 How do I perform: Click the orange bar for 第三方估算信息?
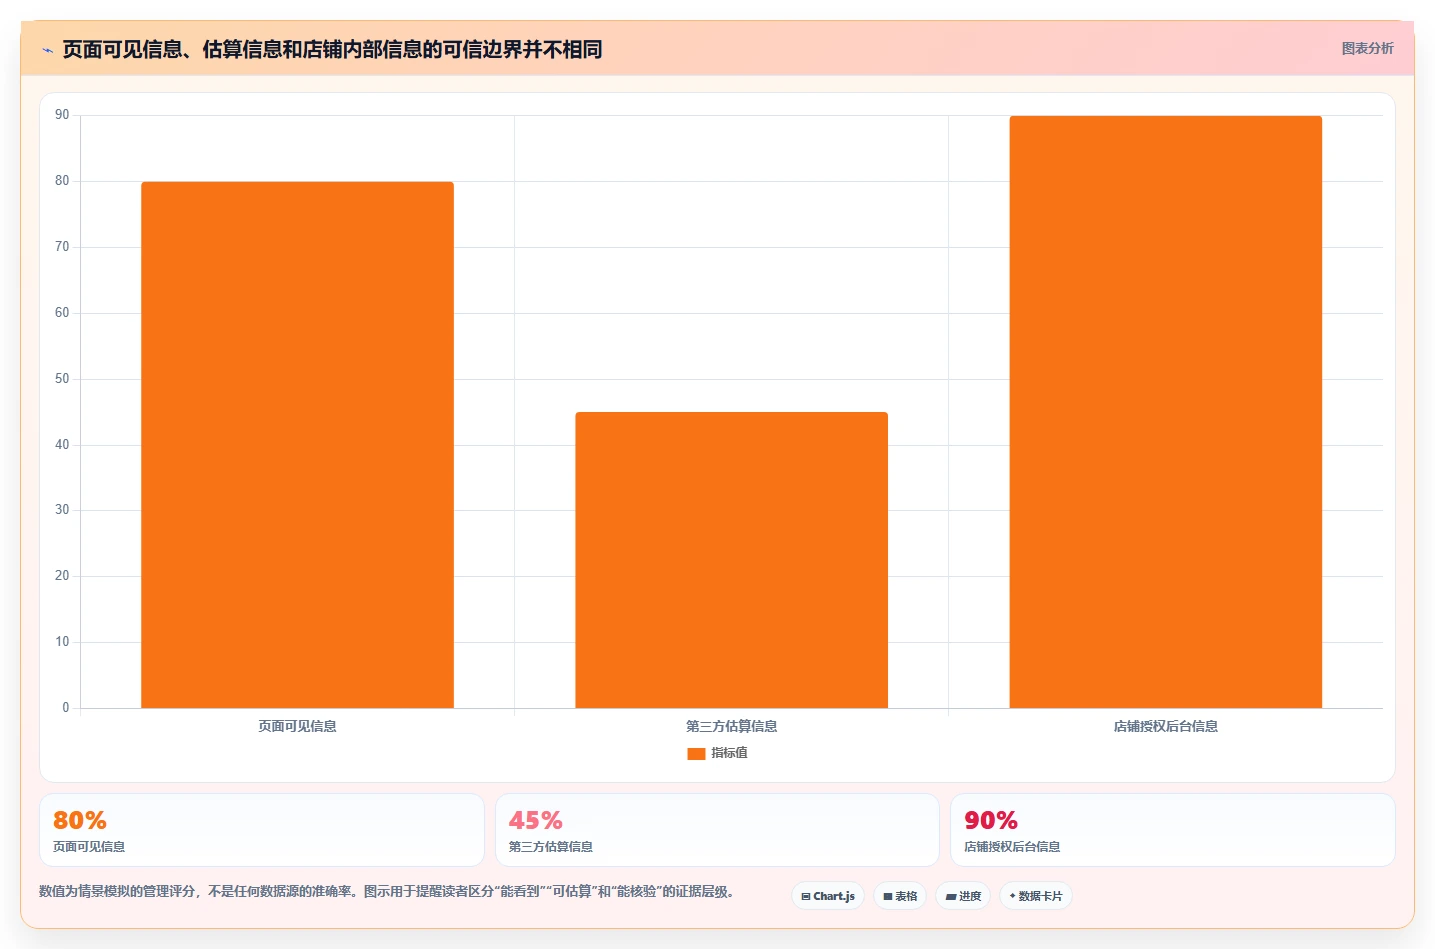click(x=731, y=560)
